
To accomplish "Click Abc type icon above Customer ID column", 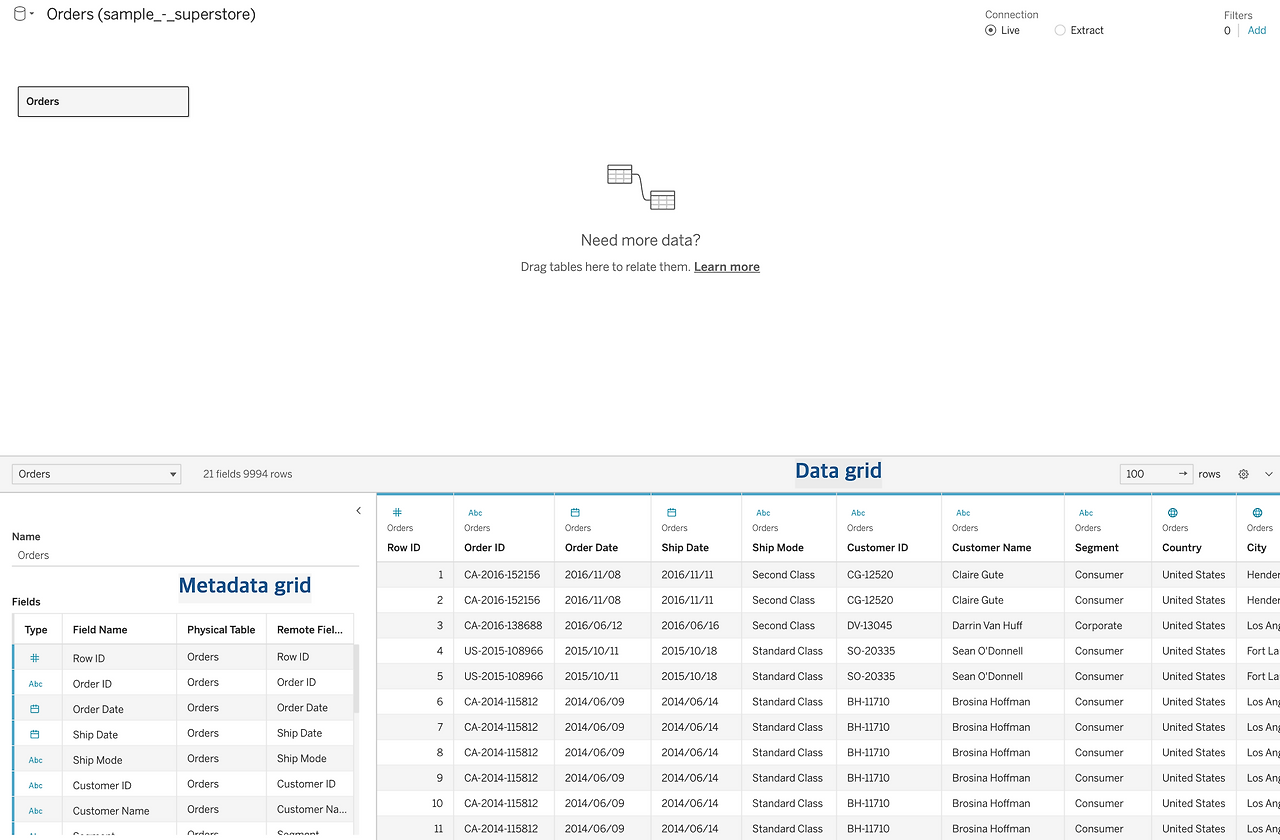I will 858,512.
